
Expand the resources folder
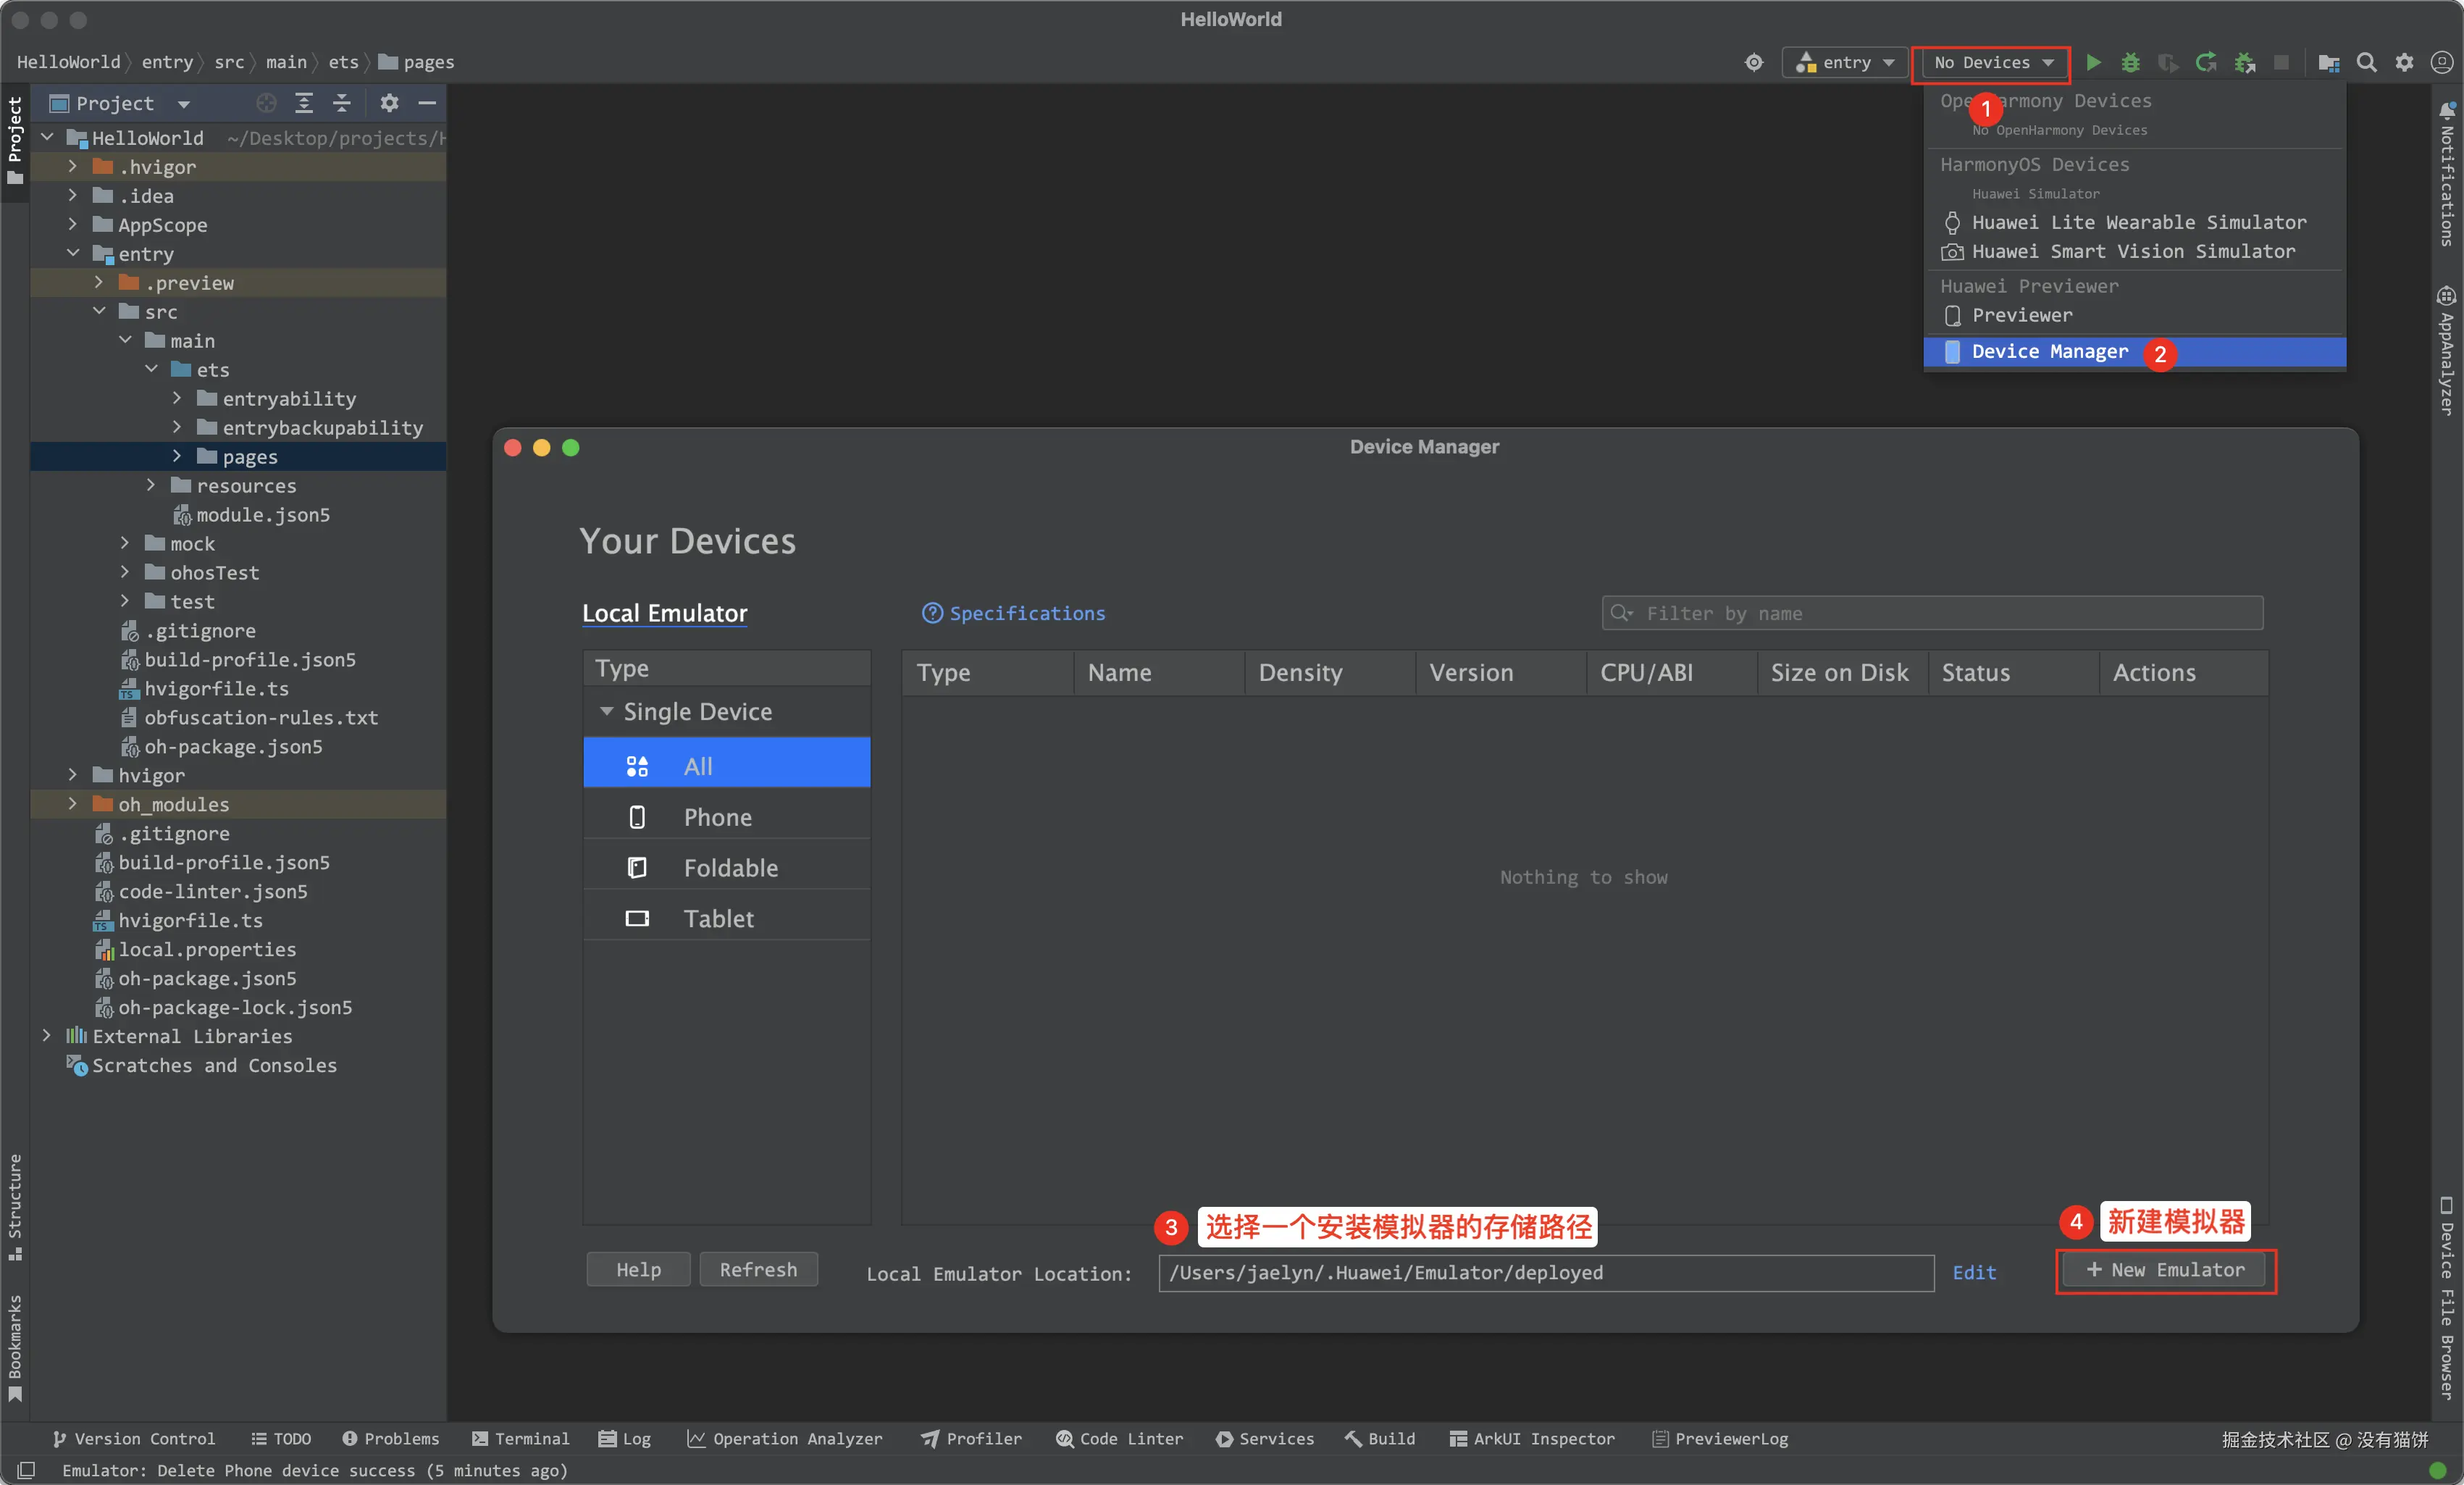(151, 485)
